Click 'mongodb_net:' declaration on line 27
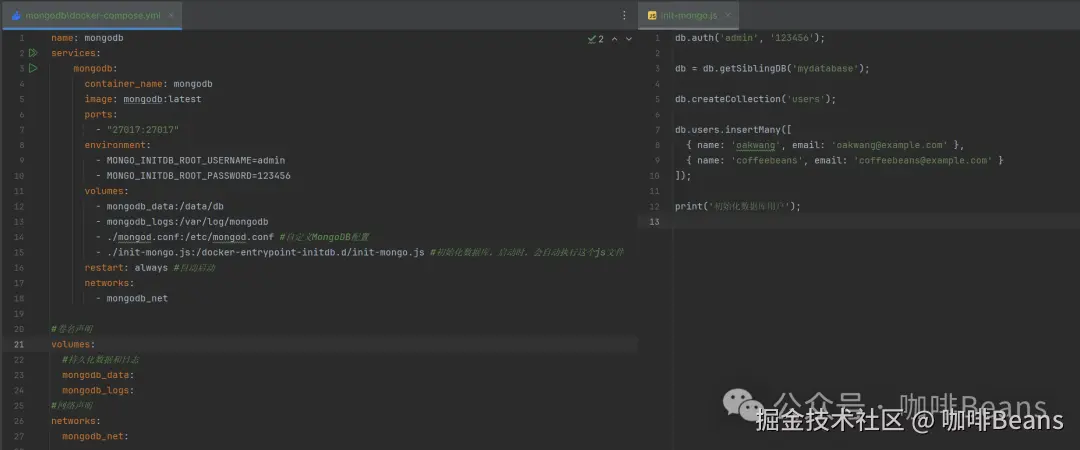Screen dimensions: 1080x450 [x=95, y=436]
